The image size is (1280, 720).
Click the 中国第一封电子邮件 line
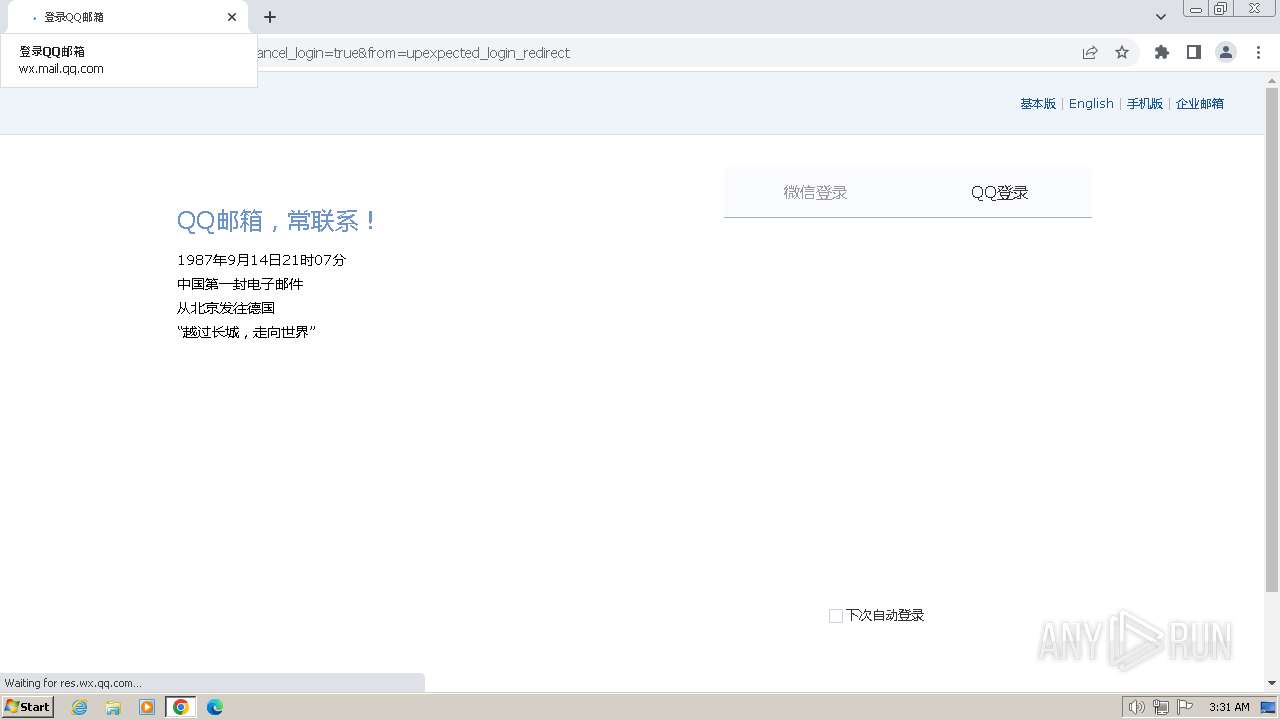coord(240,284)
